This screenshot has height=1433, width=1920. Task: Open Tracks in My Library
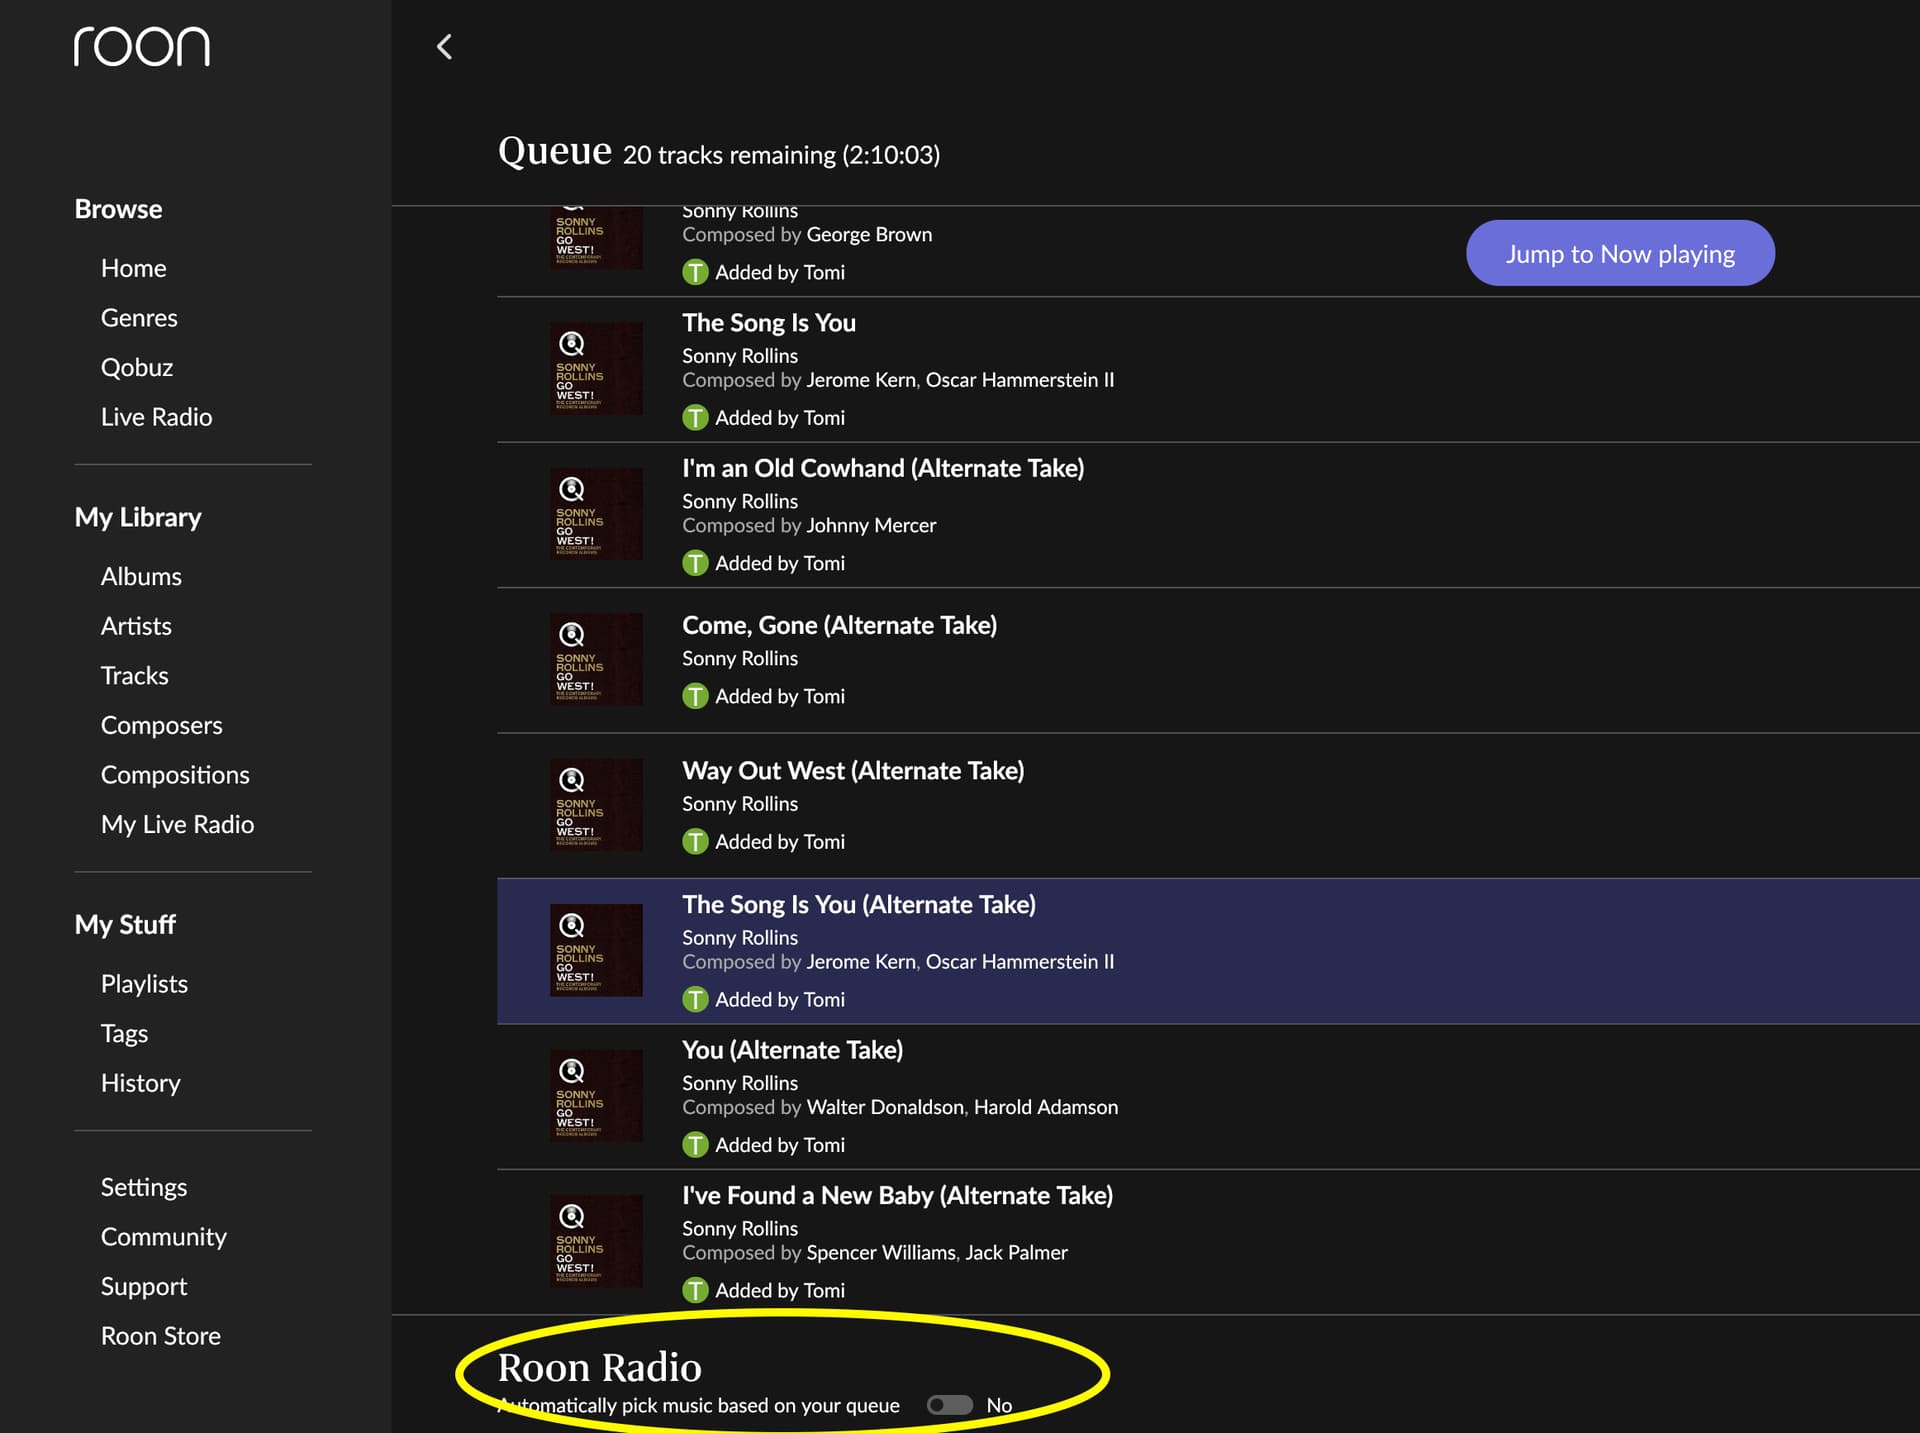134,675
